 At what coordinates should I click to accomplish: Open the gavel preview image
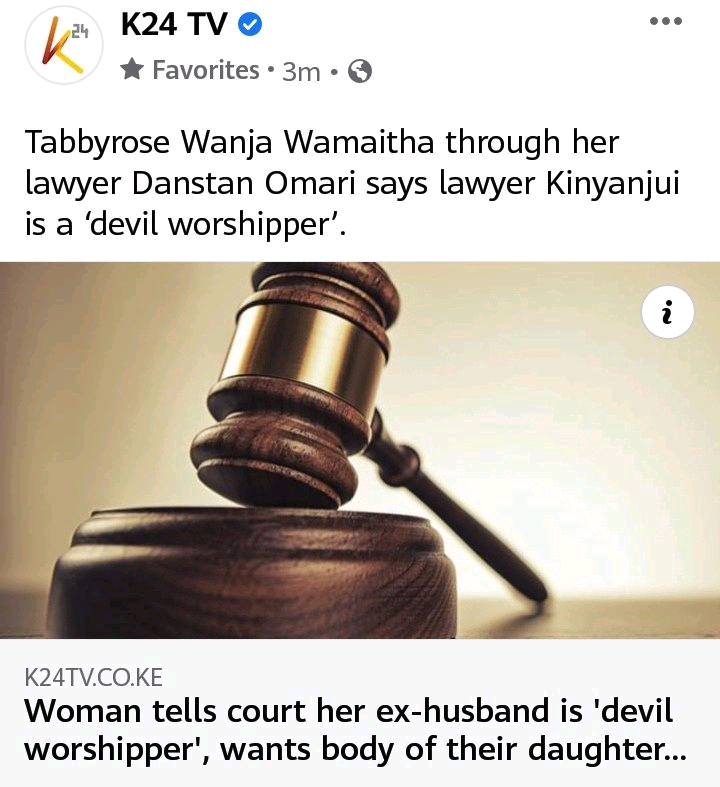pyautogui.click(x=360, y=450)
